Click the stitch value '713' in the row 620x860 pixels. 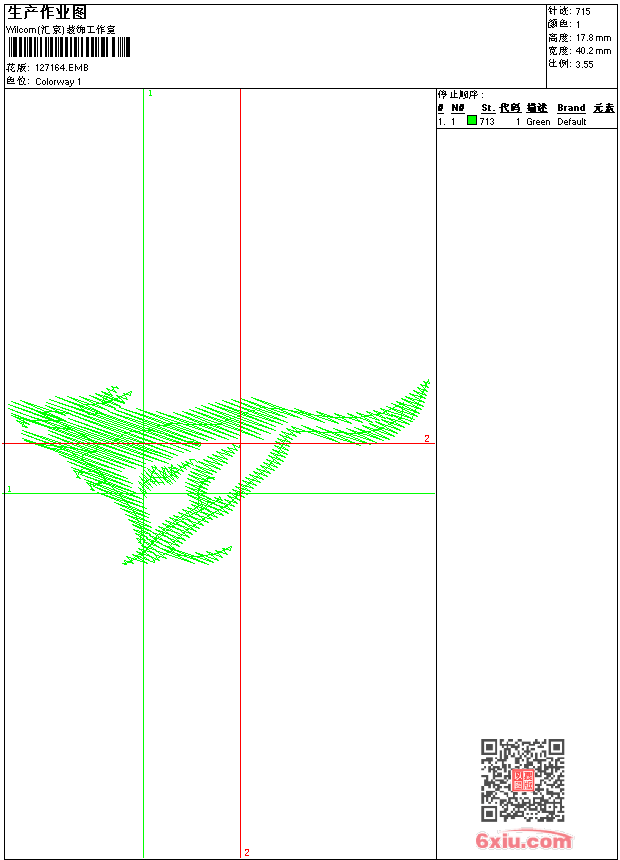point(487,122)
